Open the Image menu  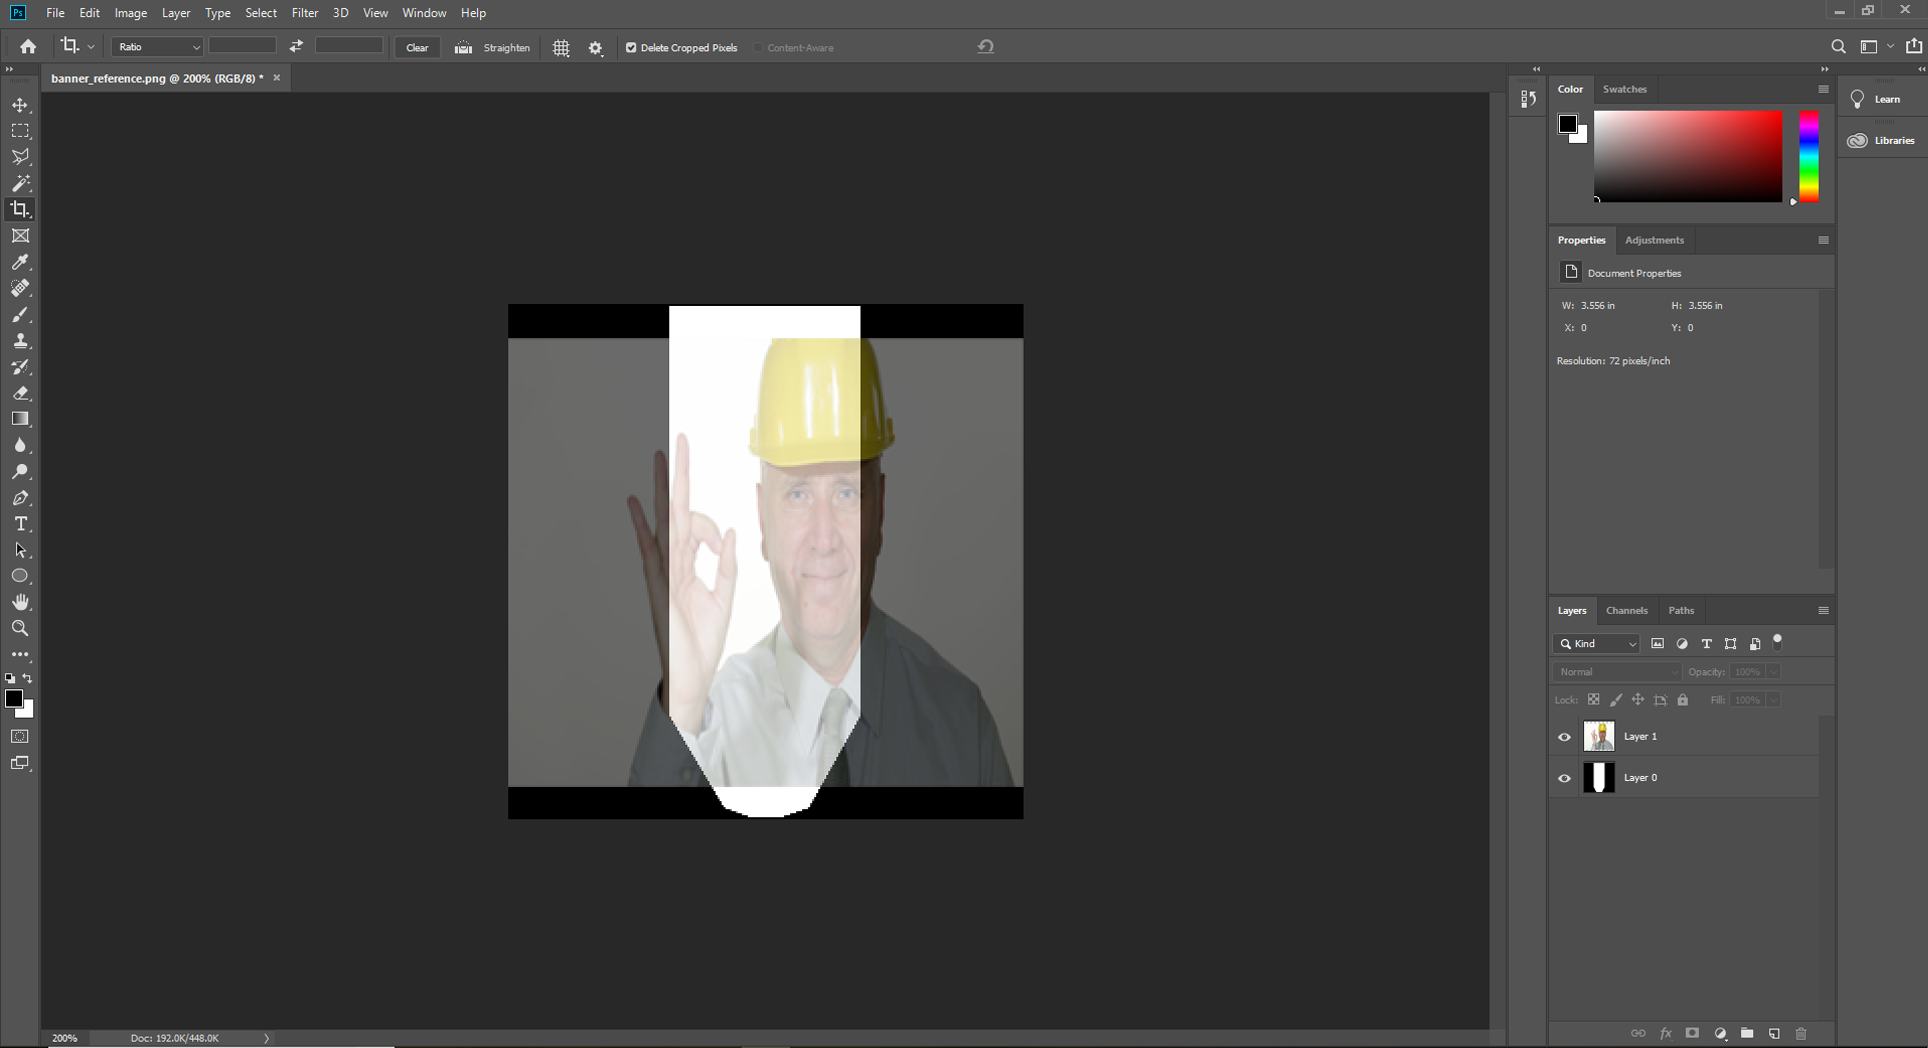131,13
